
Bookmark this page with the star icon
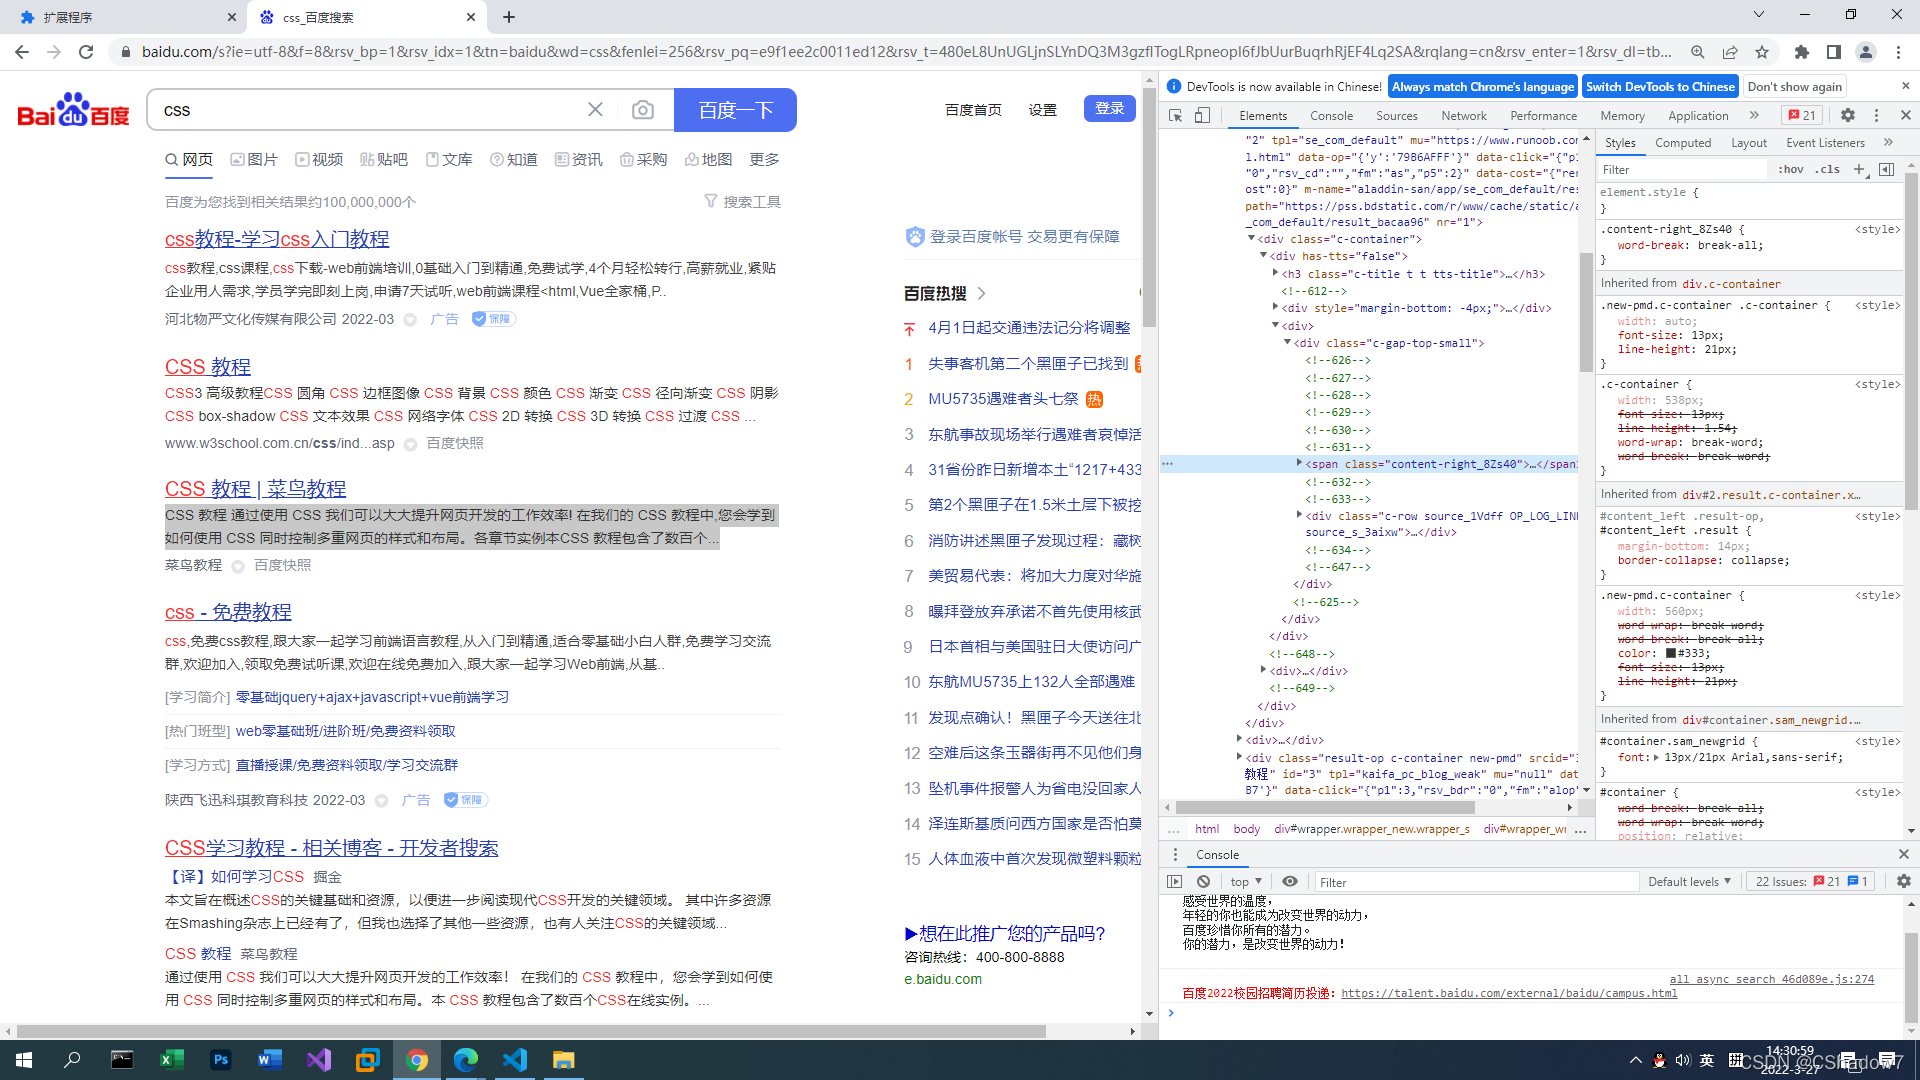pyautogui.click(x=1762, y=52)
